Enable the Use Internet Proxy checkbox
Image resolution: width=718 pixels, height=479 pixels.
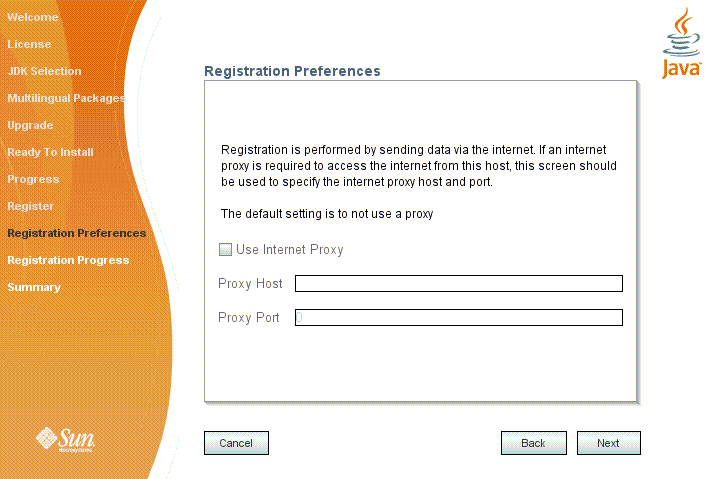226,249
